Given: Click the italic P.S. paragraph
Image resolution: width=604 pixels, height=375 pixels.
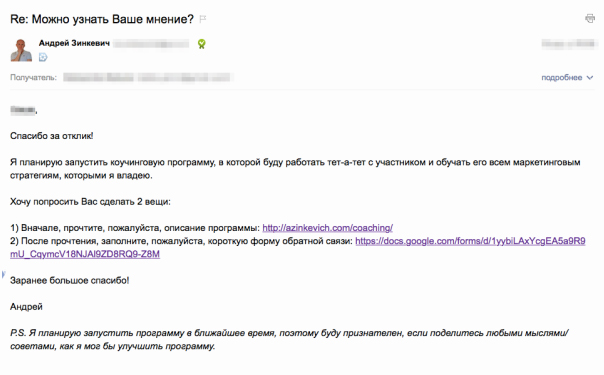Looking at the screenshot, I should (x=289, y=340).
